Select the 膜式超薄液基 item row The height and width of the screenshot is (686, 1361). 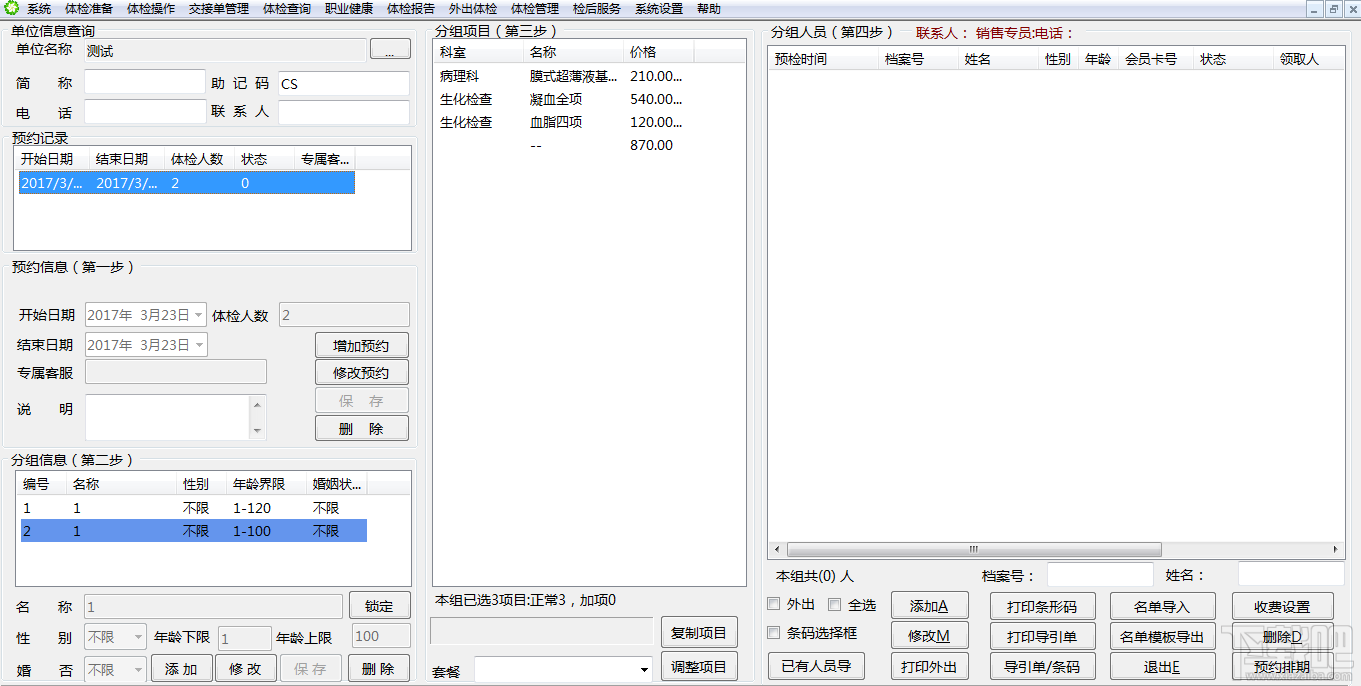(x=563, y=76)
